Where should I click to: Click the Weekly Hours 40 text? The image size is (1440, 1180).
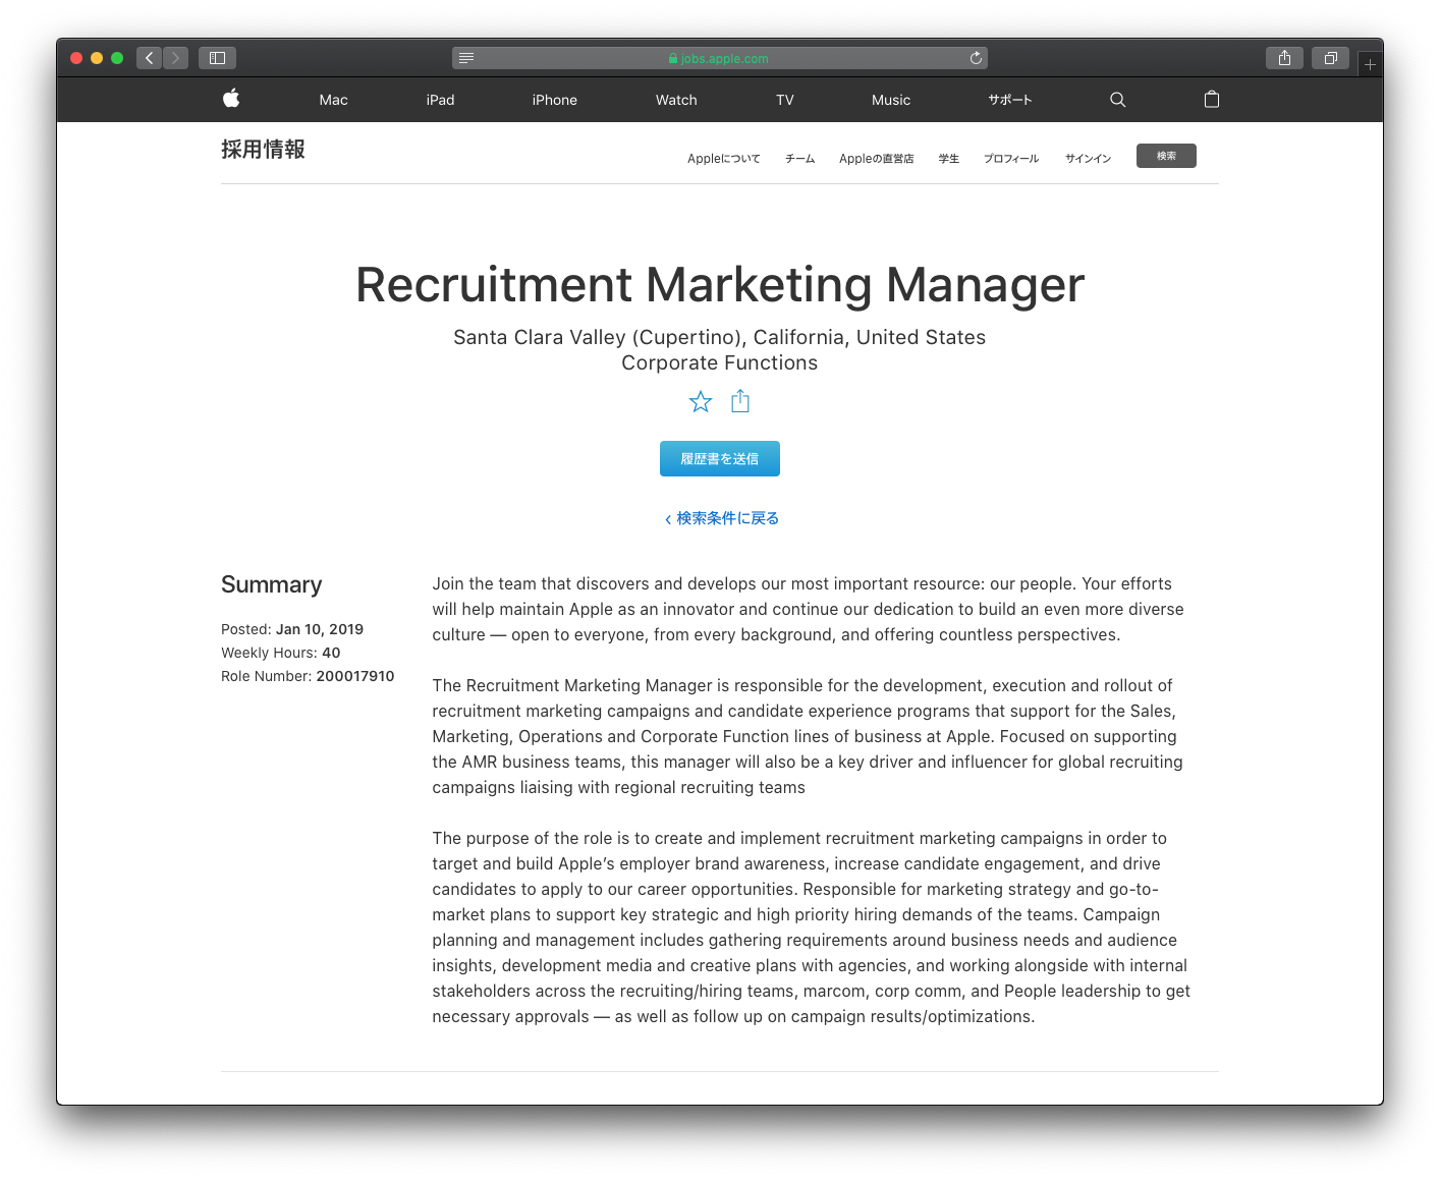coord(281,653)
